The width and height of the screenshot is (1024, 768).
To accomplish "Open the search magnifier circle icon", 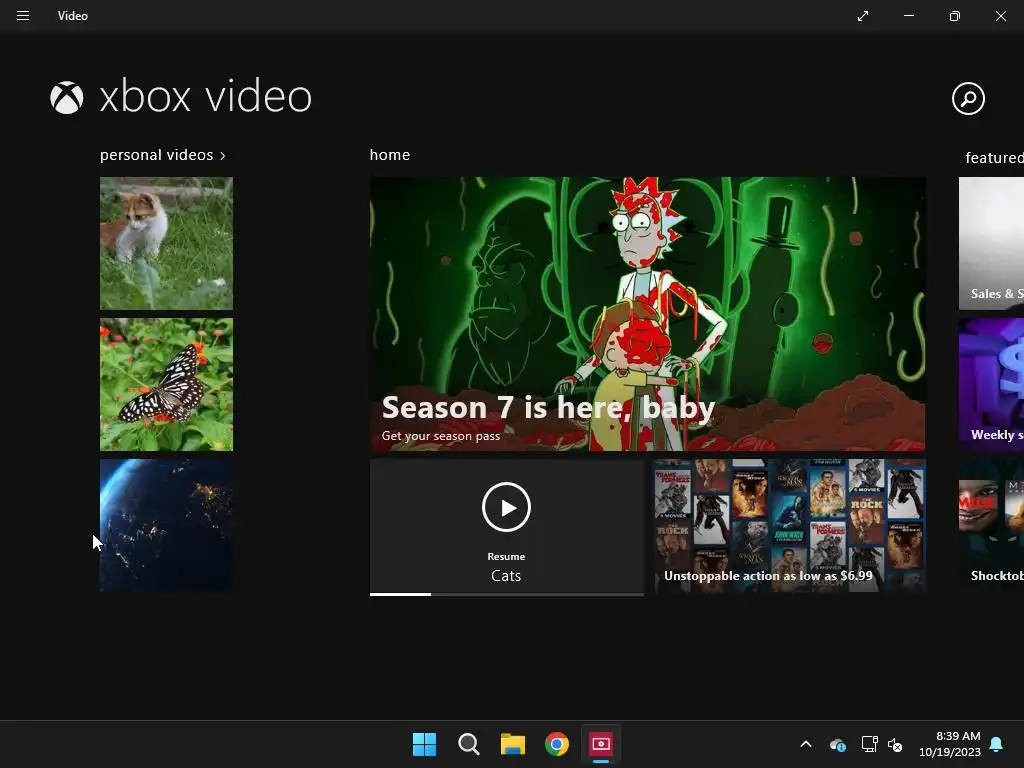I will 968,99.
